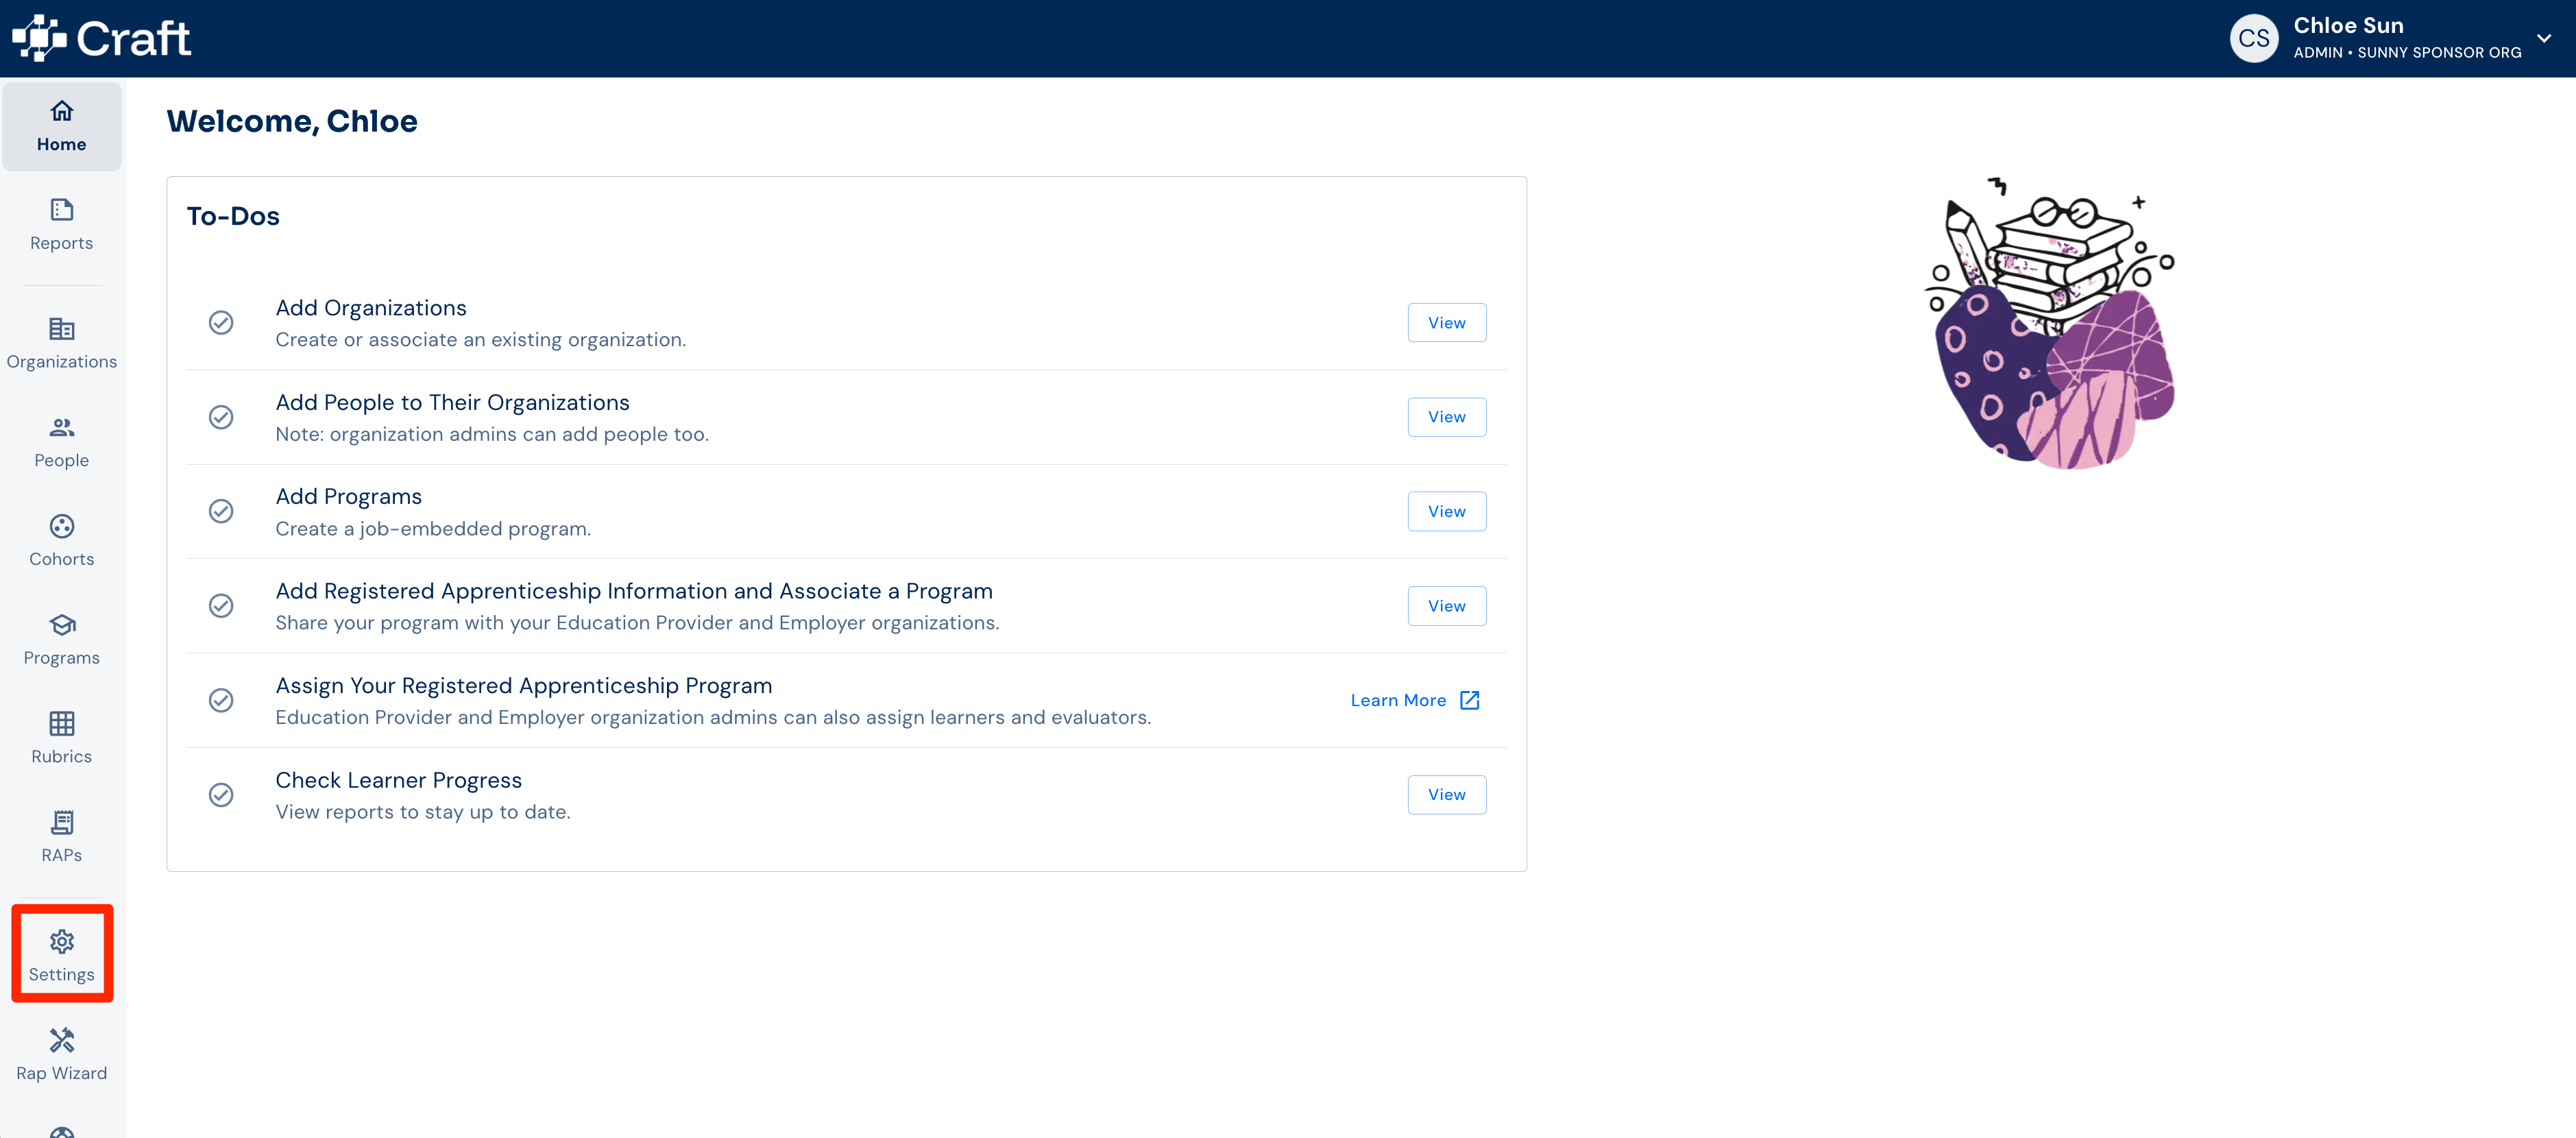Select the Cohorts menu label

[x=62, y=559]
